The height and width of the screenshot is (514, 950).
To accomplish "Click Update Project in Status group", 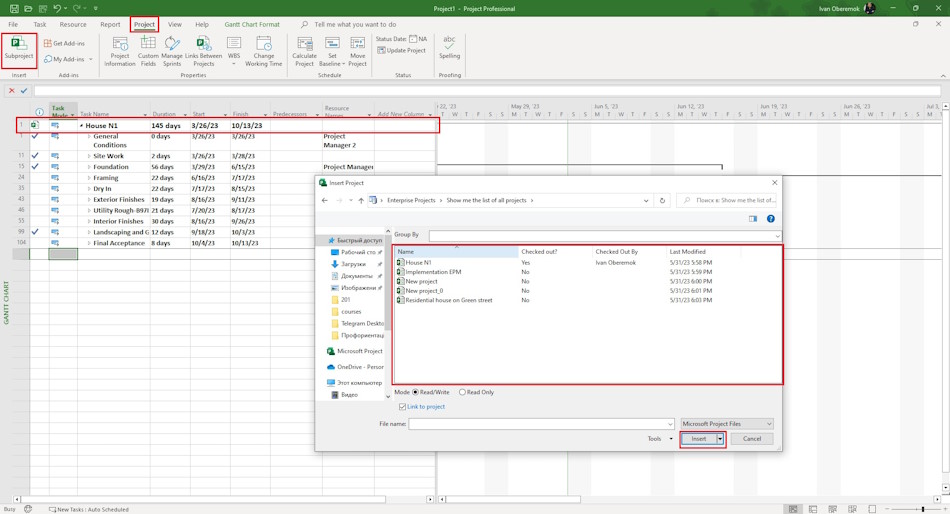I will pos(401,50).
